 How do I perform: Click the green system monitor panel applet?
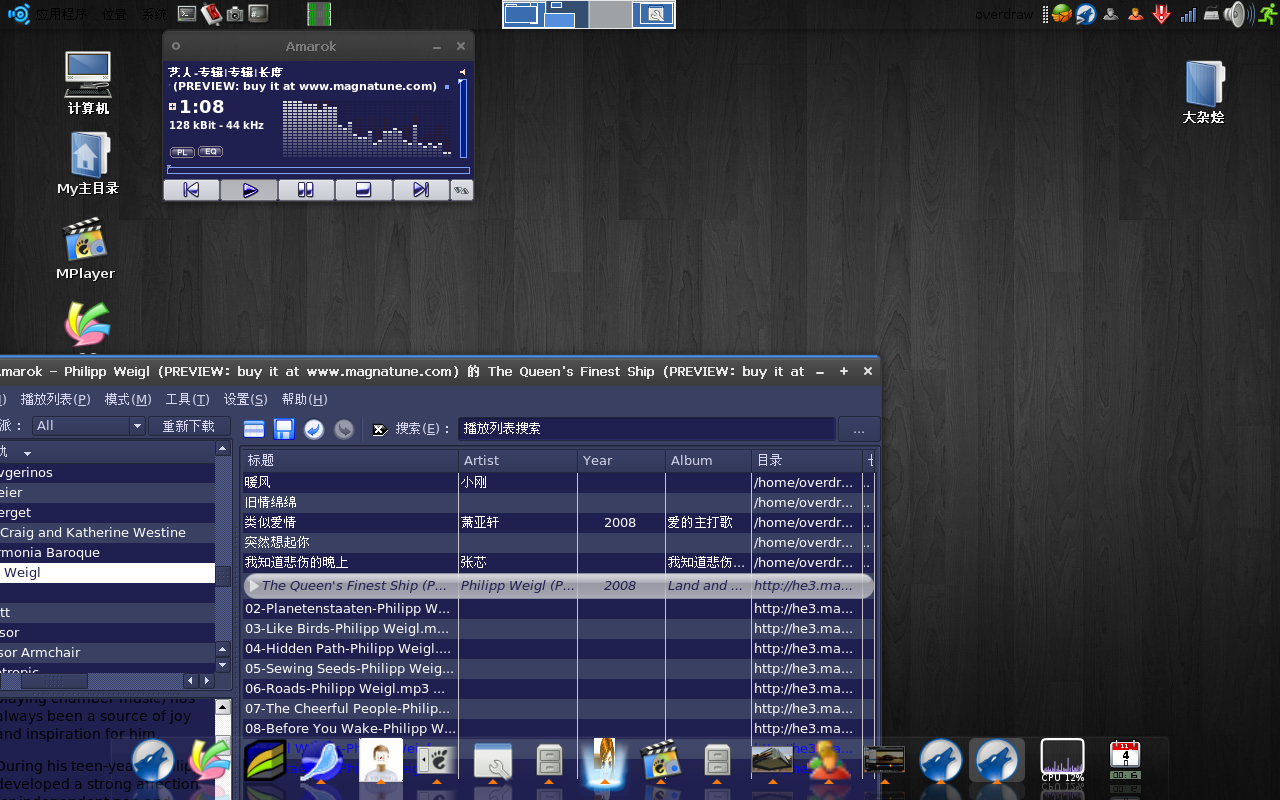coord(319,14)
